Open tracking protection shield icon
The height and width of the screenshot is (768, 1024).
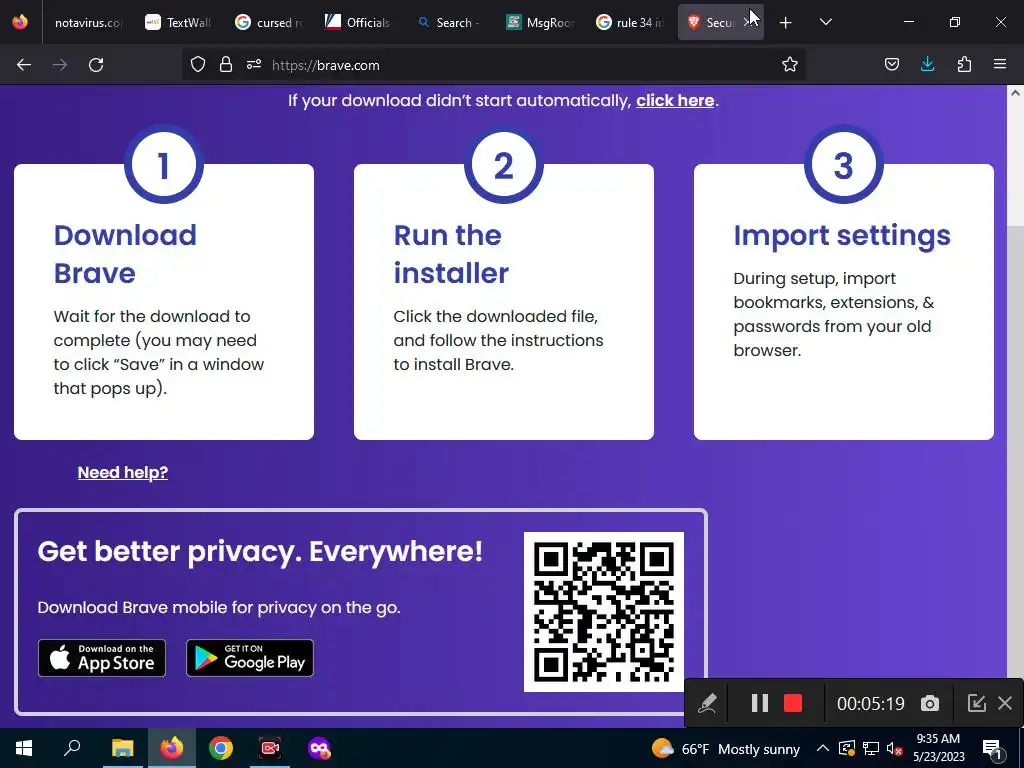click(x=198, y=65)
